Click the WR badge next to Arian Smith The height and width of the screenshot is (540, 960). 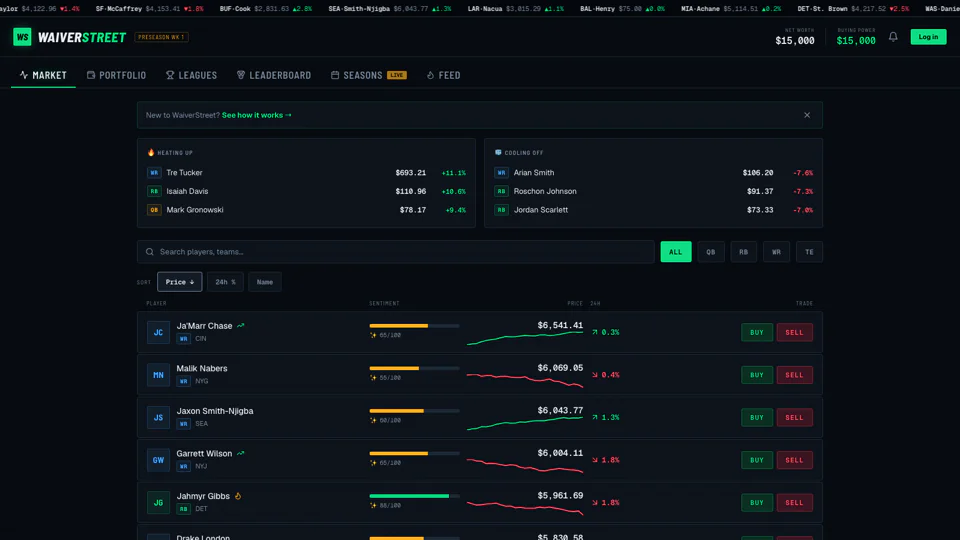pyautogui.click(x=501, y=173)
